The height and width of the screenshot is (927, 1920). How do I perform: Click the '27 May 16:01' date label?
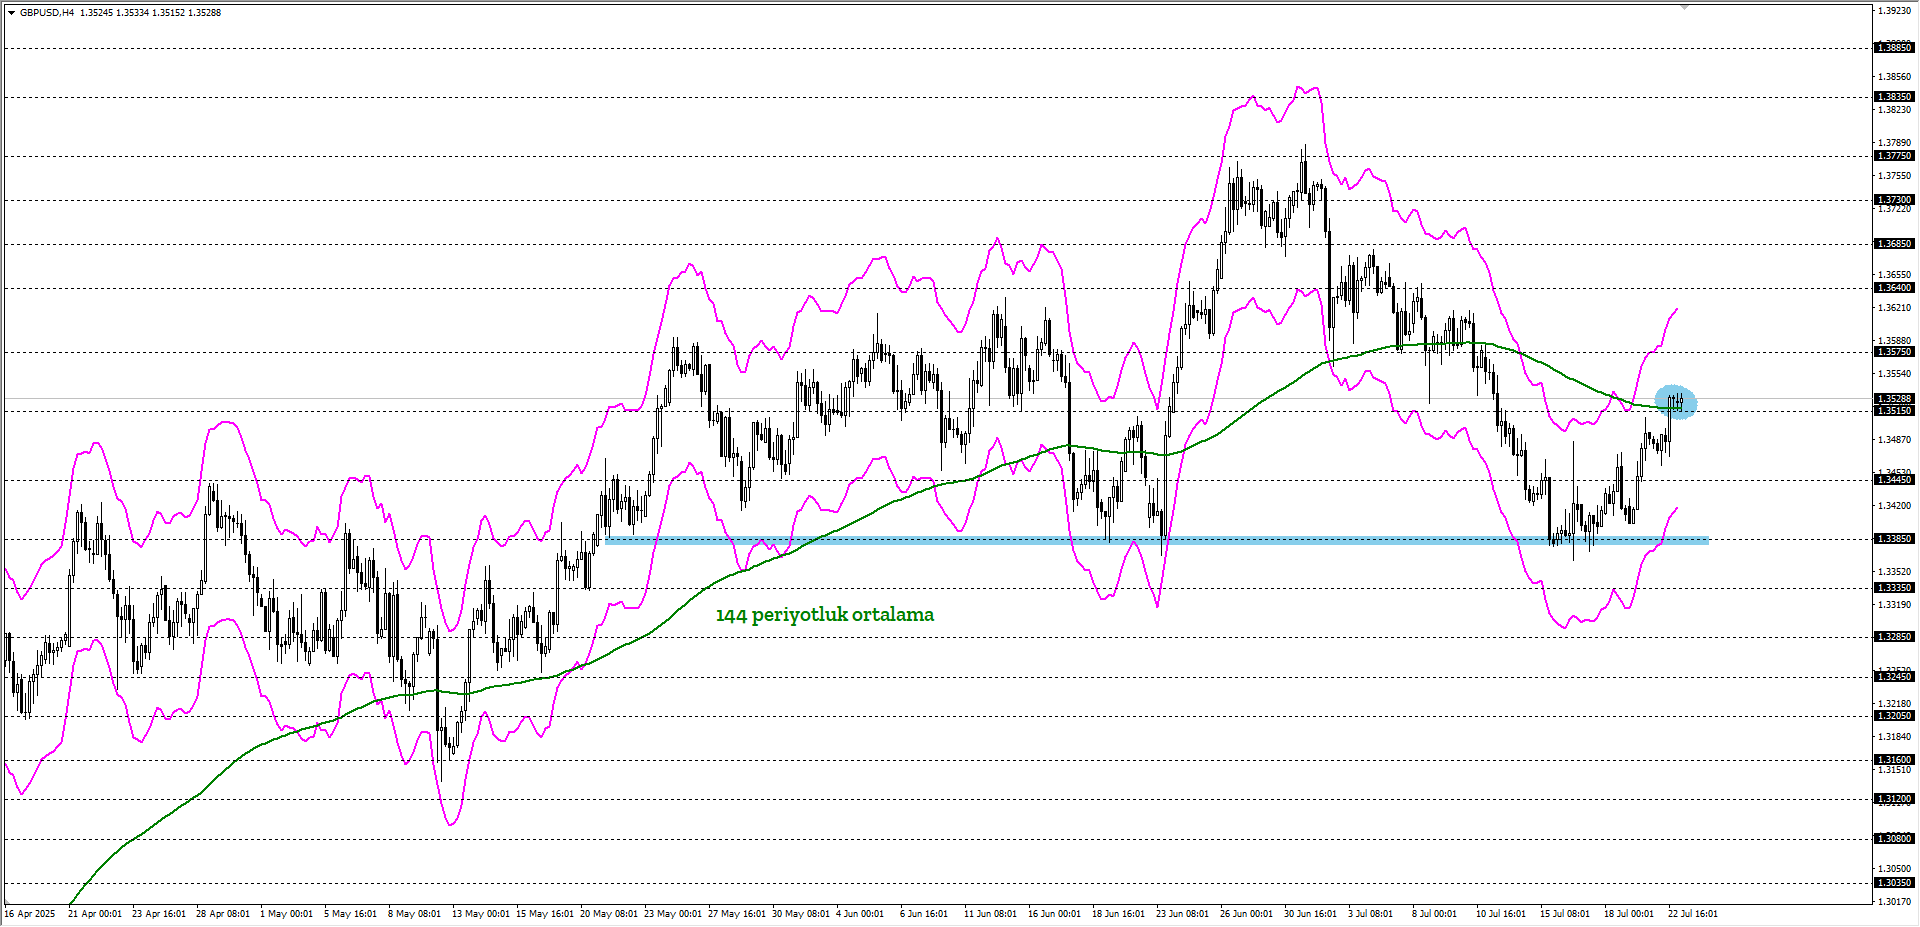(x=736, y=914)
